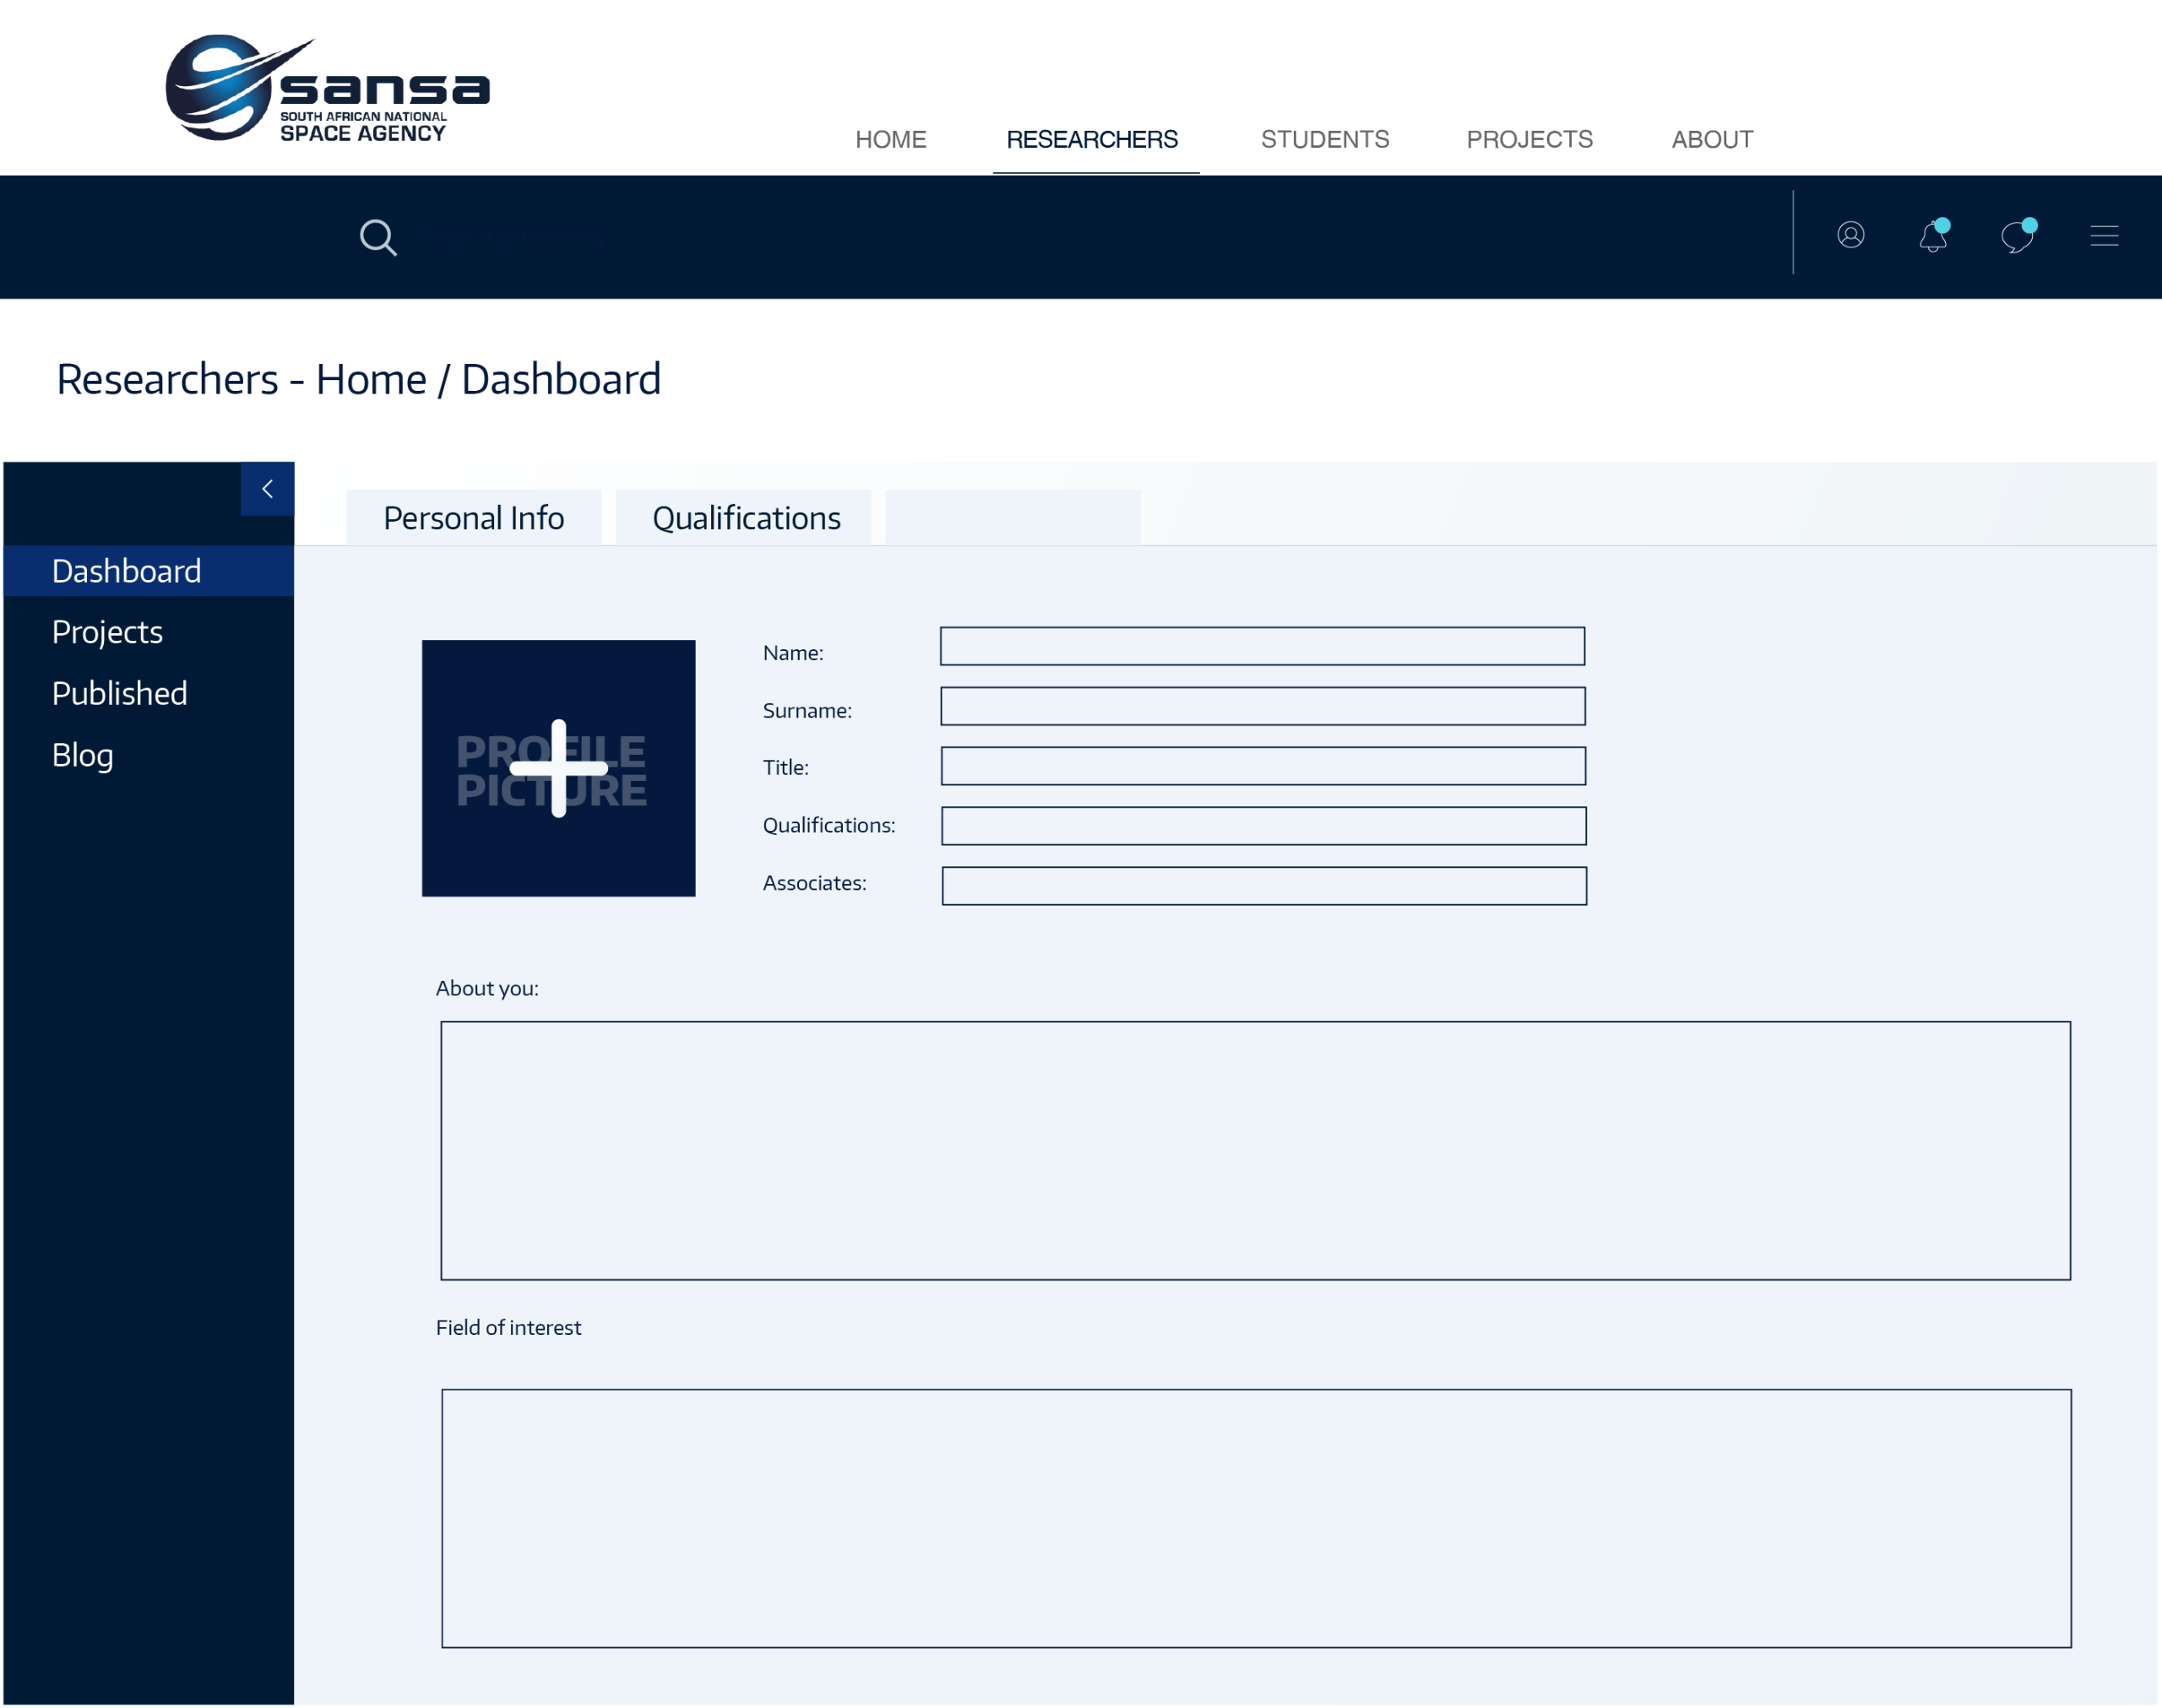Focus the Surname input field
This screenshot has width=2162, height=1708.
(x=1263, y=706)
